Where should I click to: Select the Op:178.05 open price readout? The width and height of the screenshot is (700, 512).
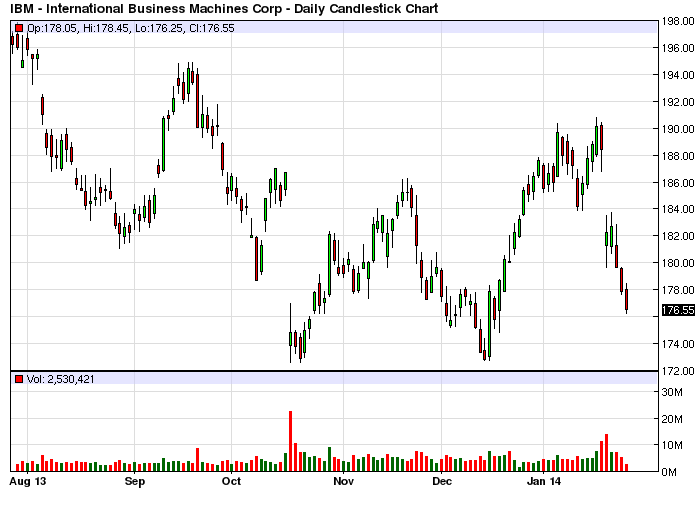53,28
